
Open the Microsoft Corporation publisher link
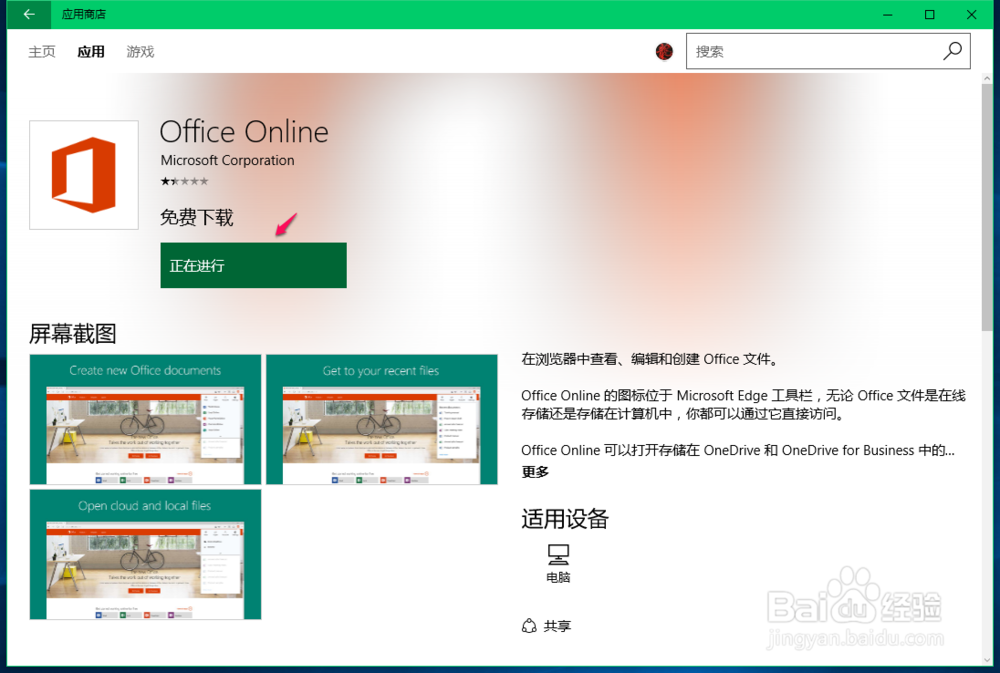(228, 160)
